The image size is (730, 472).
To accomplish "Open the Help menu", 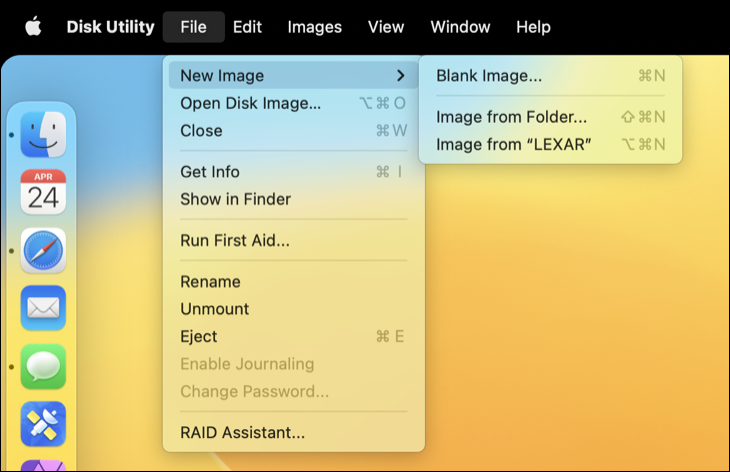I will [x=534, y=27].
